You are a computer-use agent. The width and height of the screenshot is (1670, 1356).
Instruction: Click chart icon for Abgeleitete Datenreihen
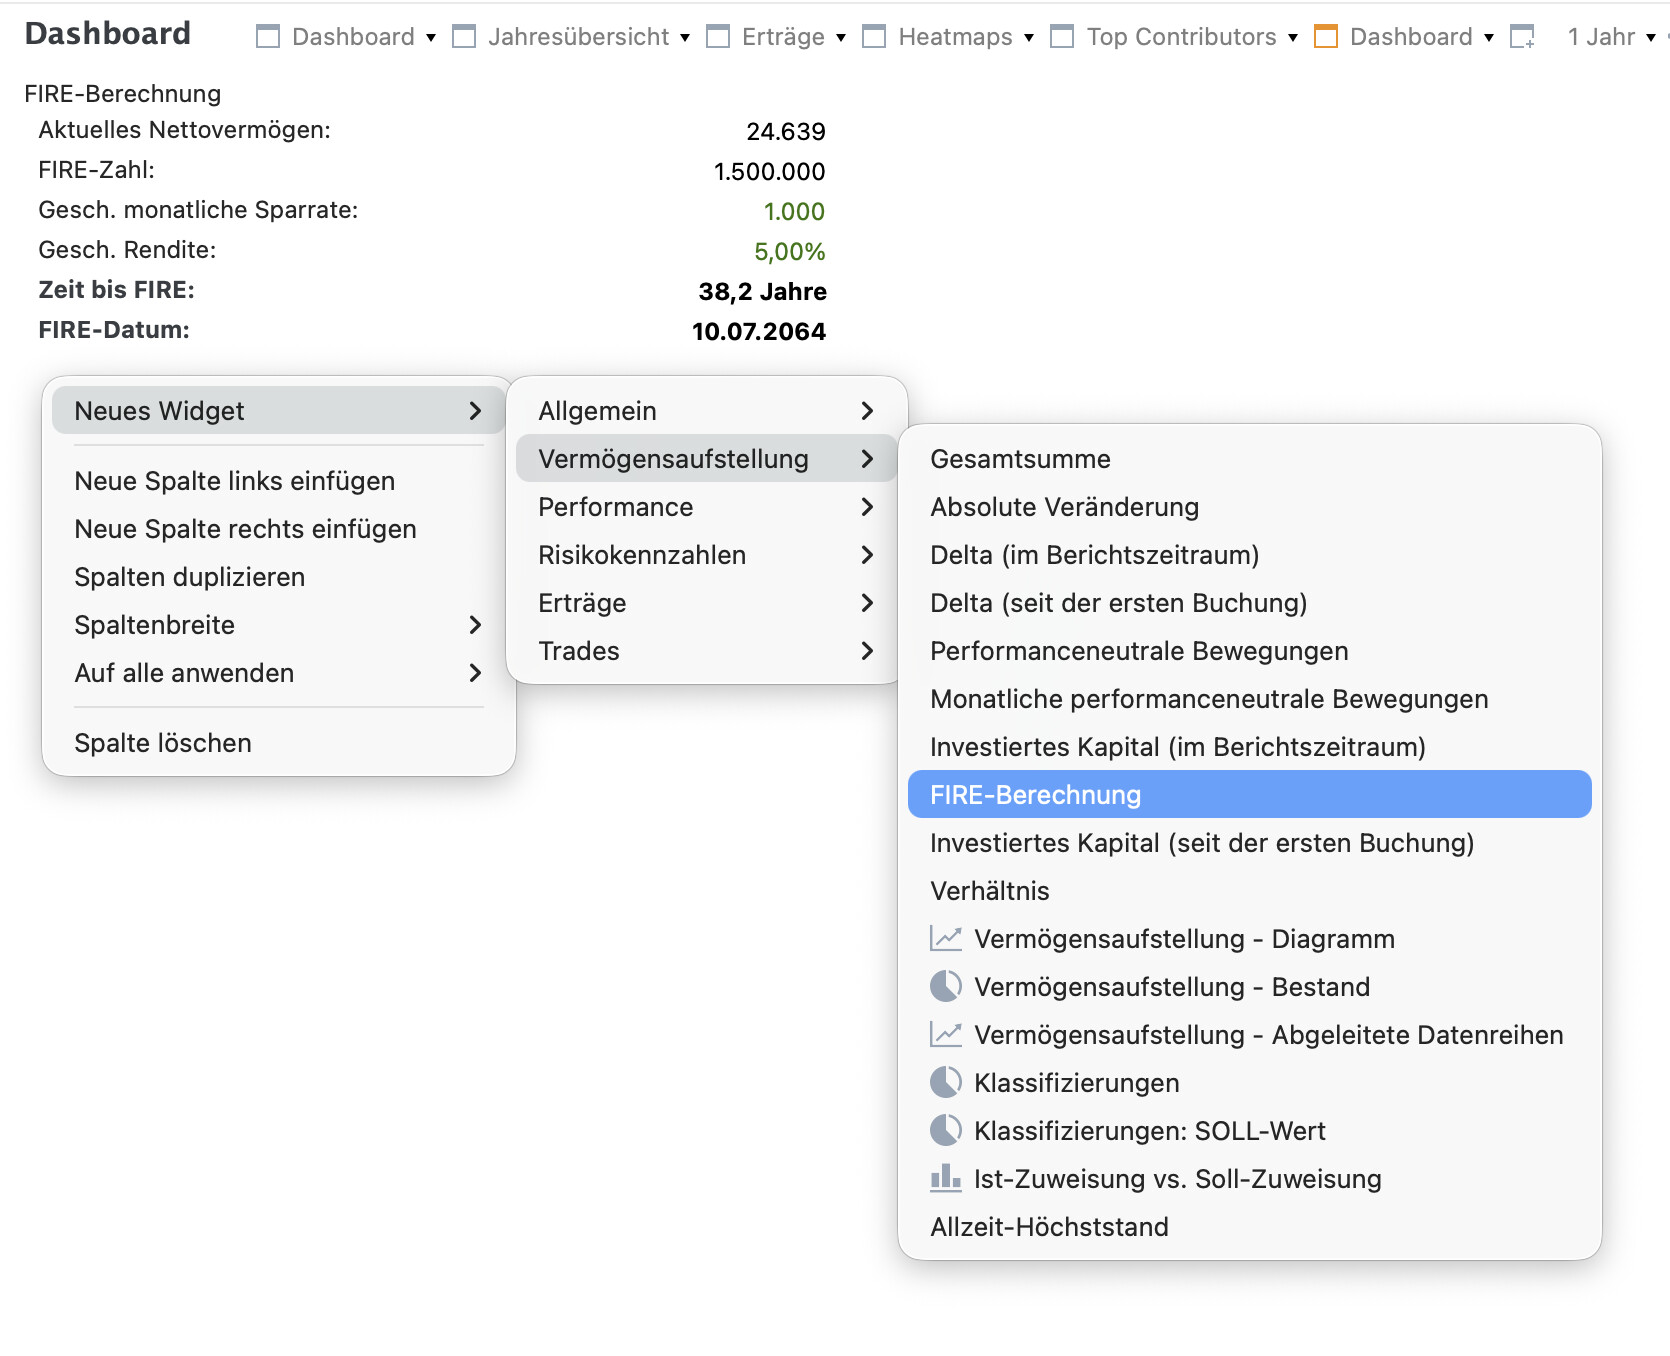click(945, 1035)
